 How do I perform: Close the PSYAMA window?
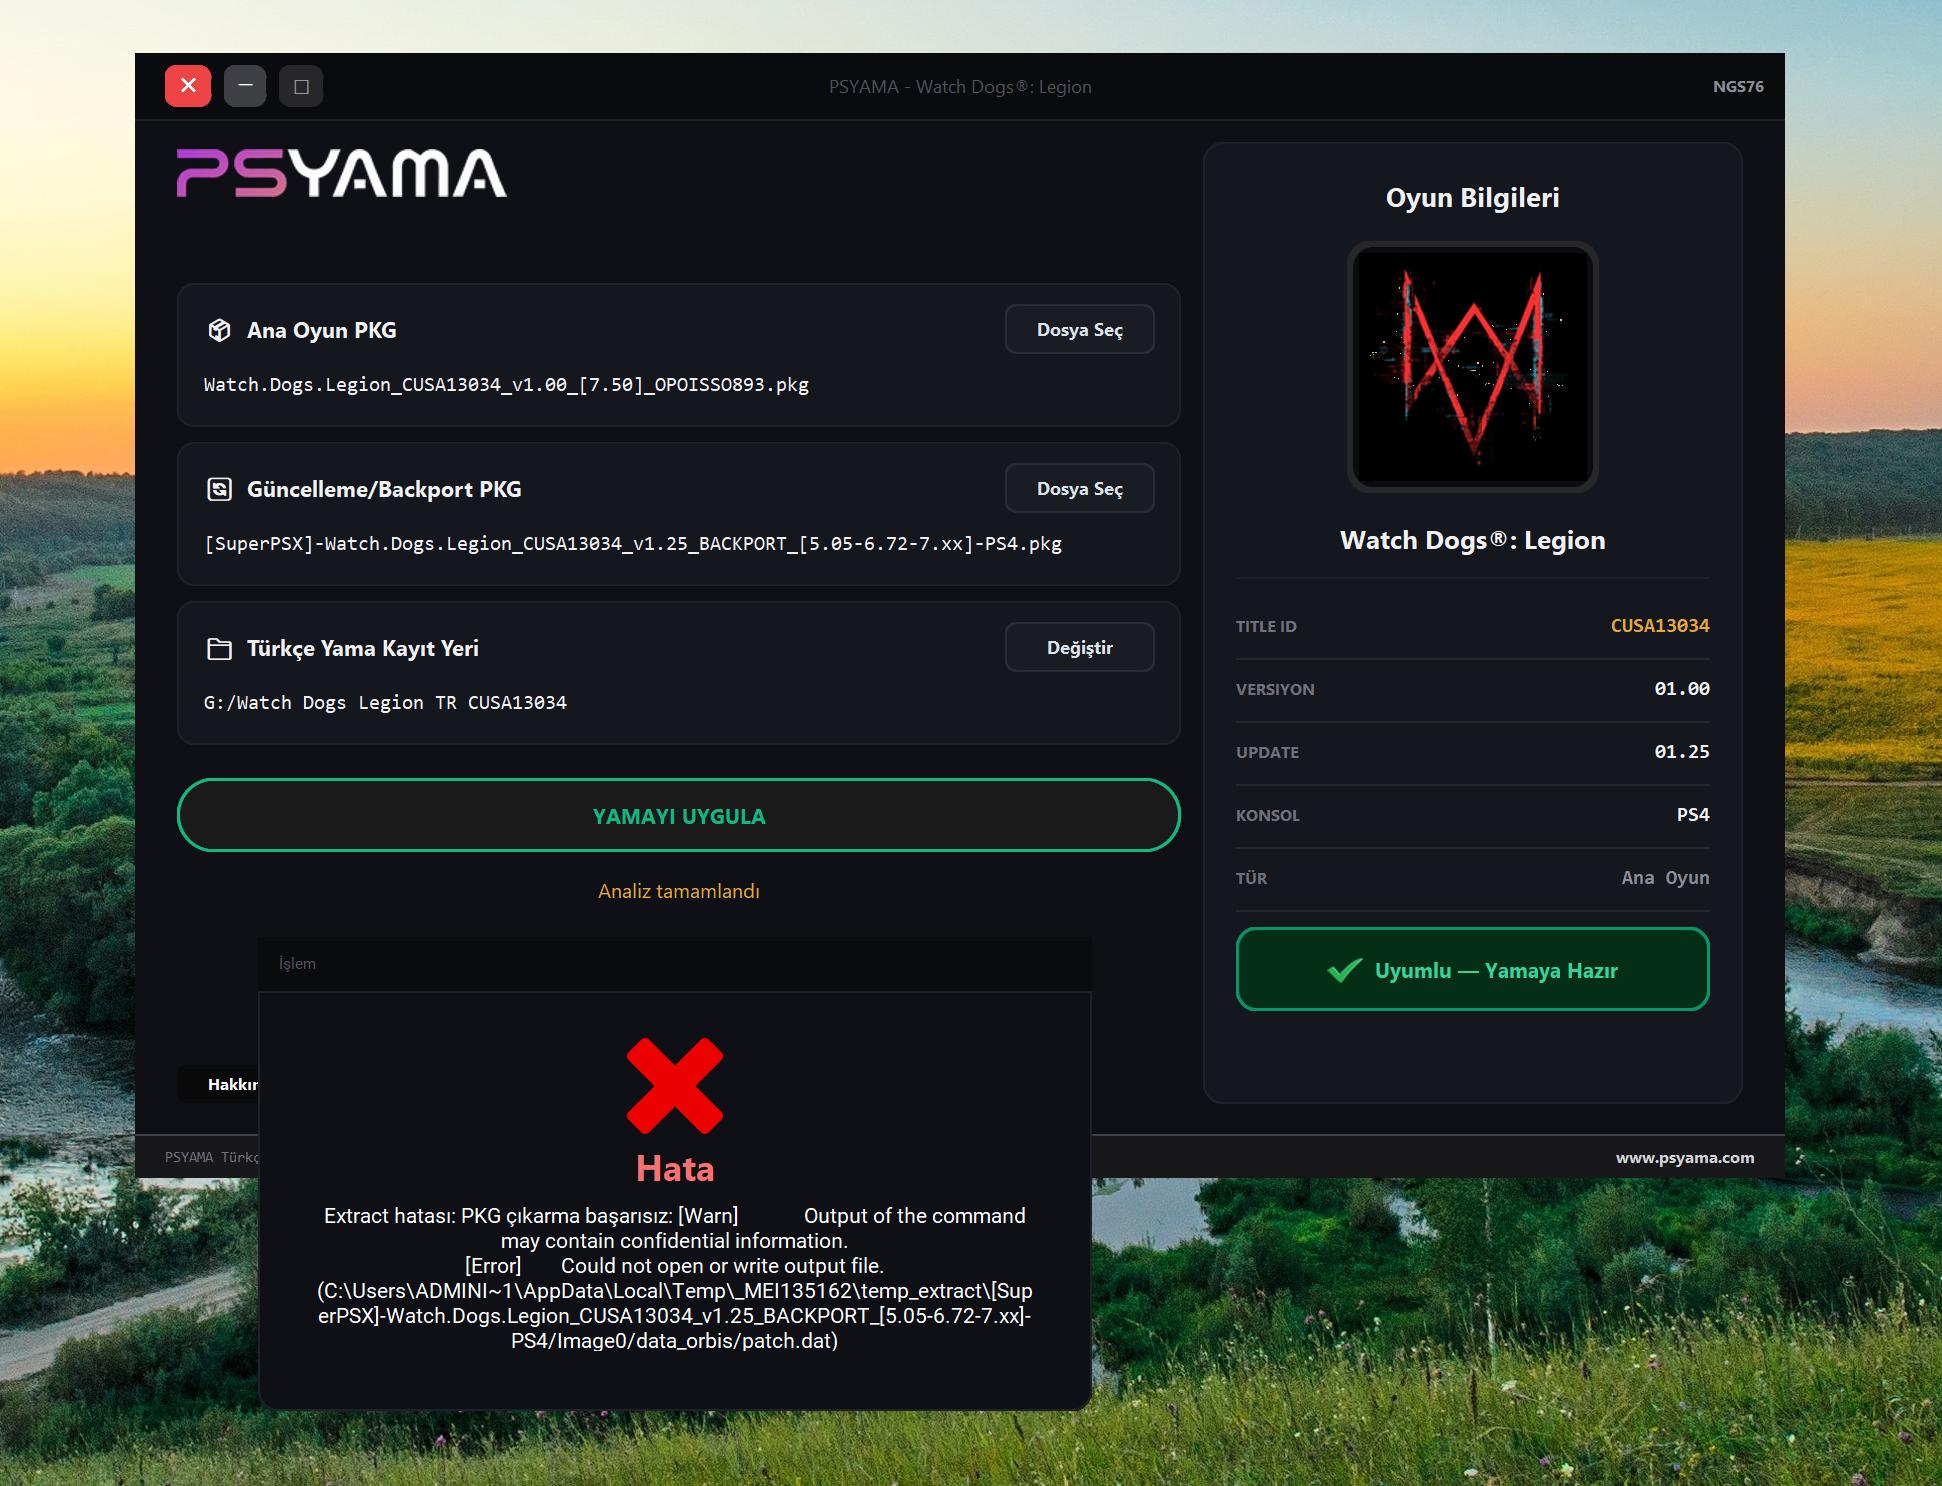[x=188, y=86]
